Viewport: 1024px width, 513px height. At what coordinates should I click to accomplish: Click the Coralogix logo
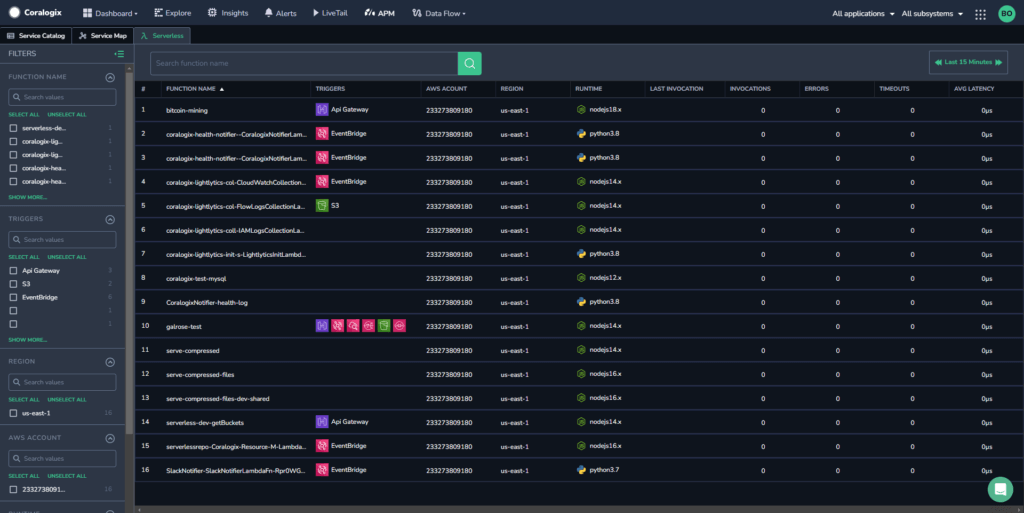click(x=35, y=12)
